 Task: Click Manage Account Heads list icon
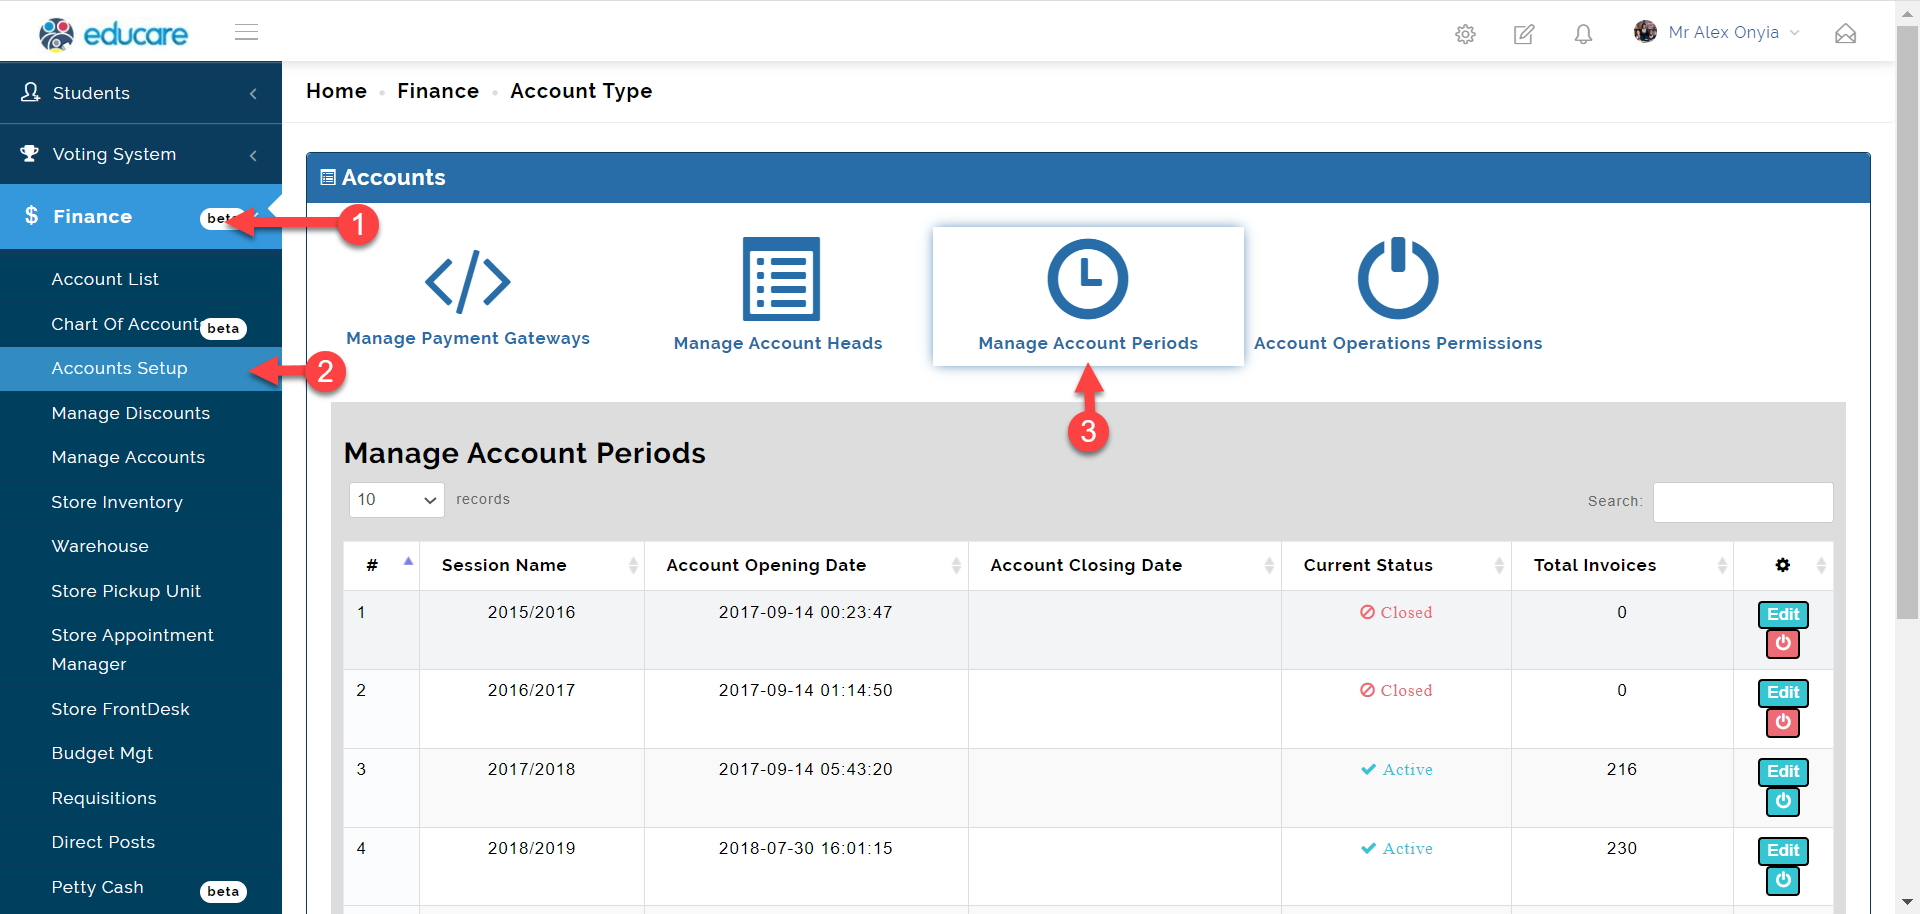(x=781, y=279)
